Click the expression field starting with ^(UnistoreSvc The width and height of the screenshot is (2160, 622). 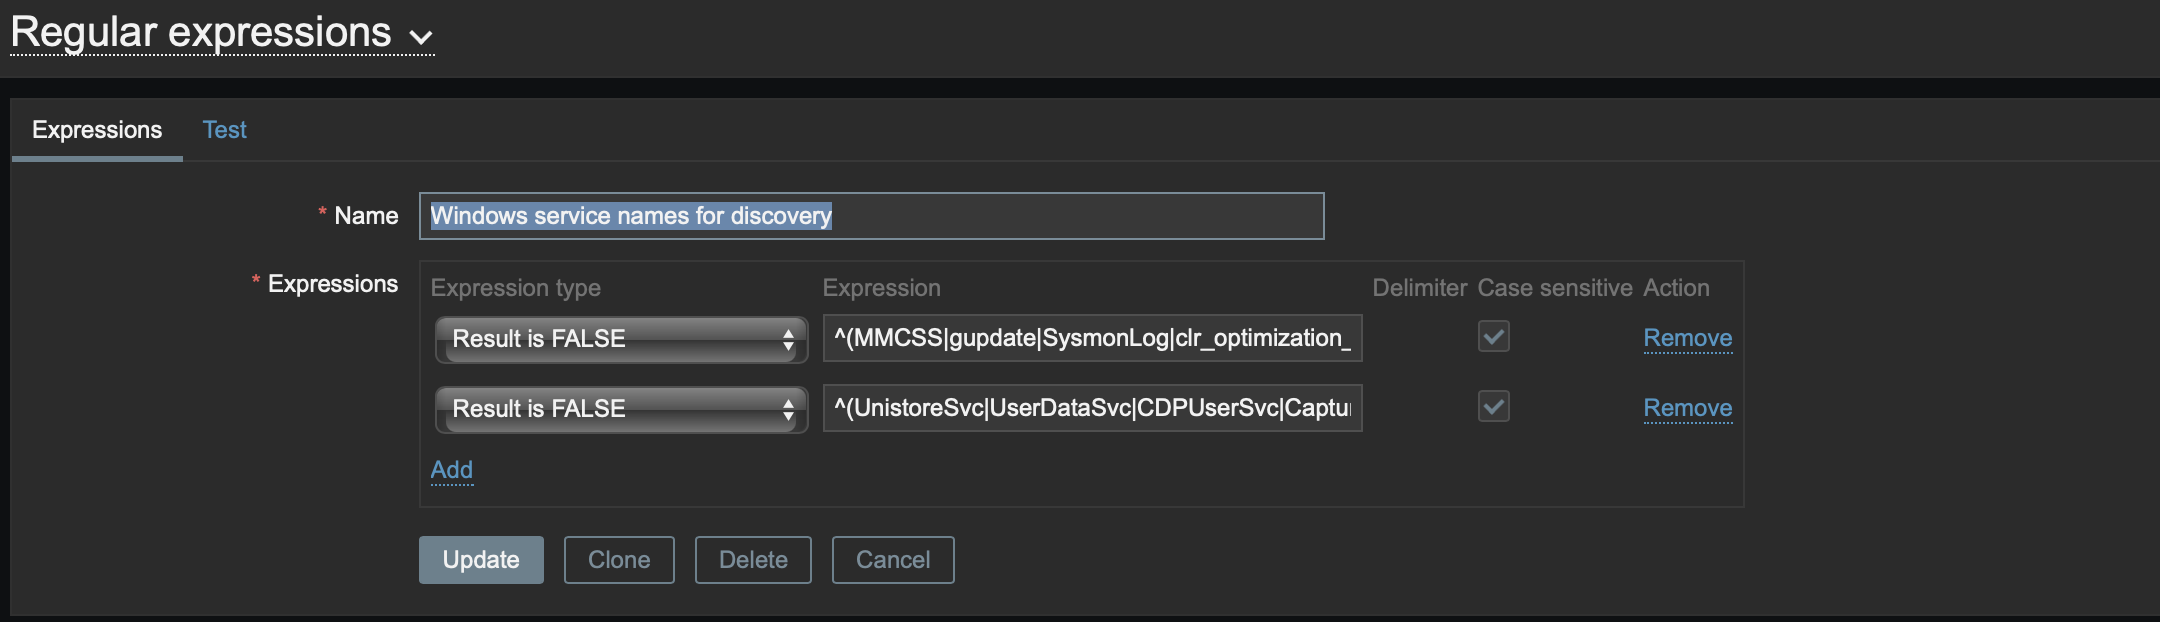coord(1092,408)
